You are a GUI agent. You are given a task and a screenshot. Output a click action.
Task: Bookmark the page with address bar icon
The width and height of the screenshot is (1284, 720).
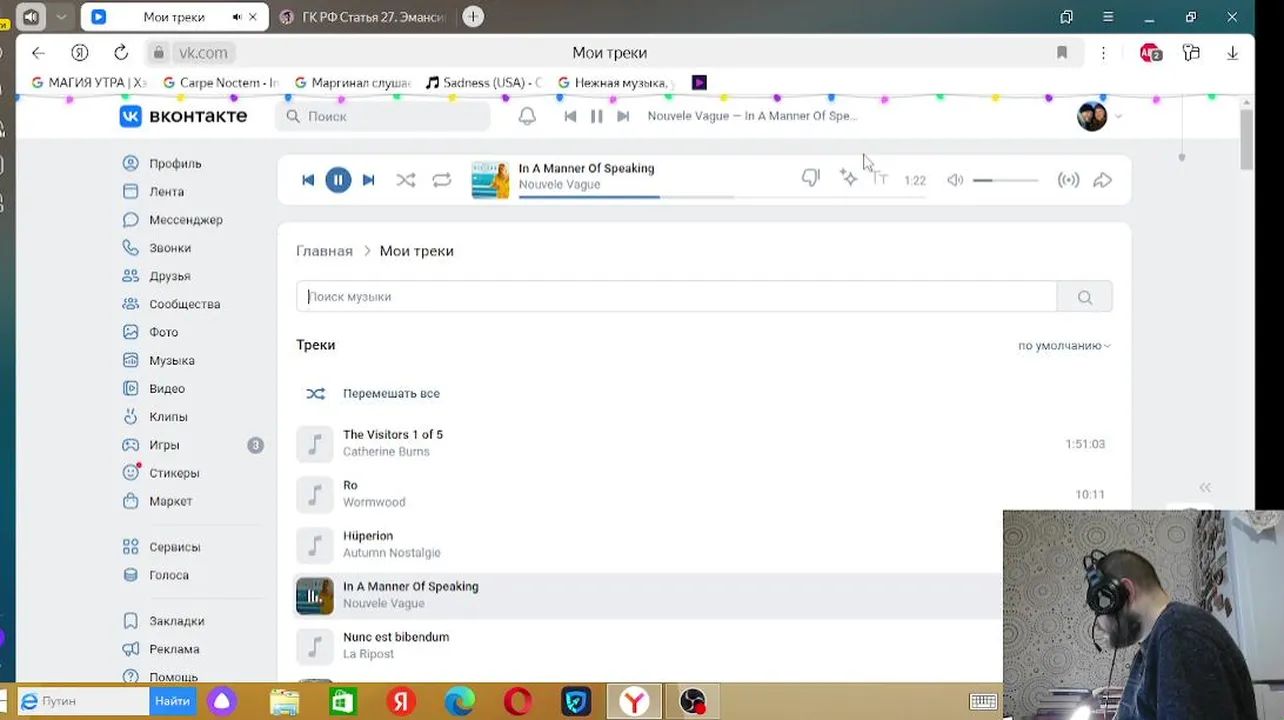click(x=1062, y=53)
